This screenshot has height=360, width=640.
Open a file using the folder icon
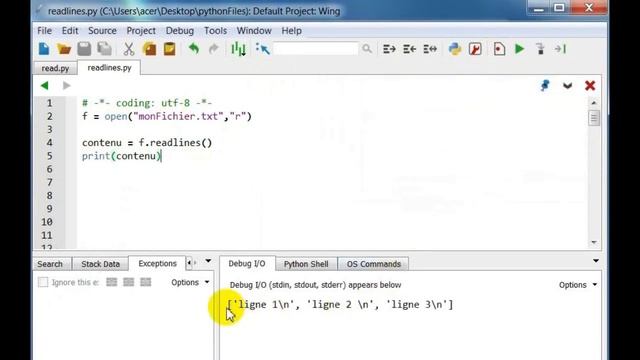[x=64, y=49]
